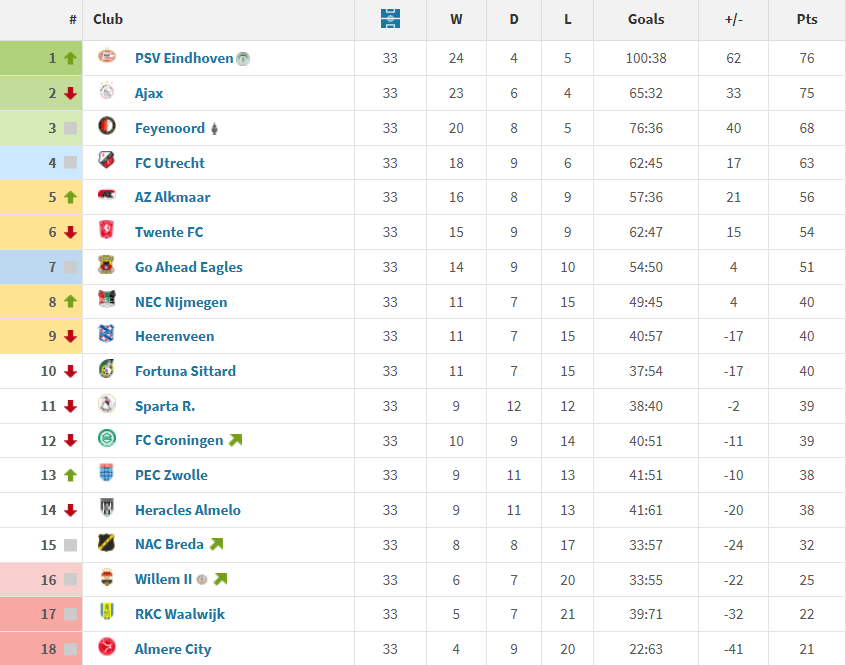The height and width of the screenshot is (665, 846).
Task: Sort table by Pts column header
Action: point(807,19)
